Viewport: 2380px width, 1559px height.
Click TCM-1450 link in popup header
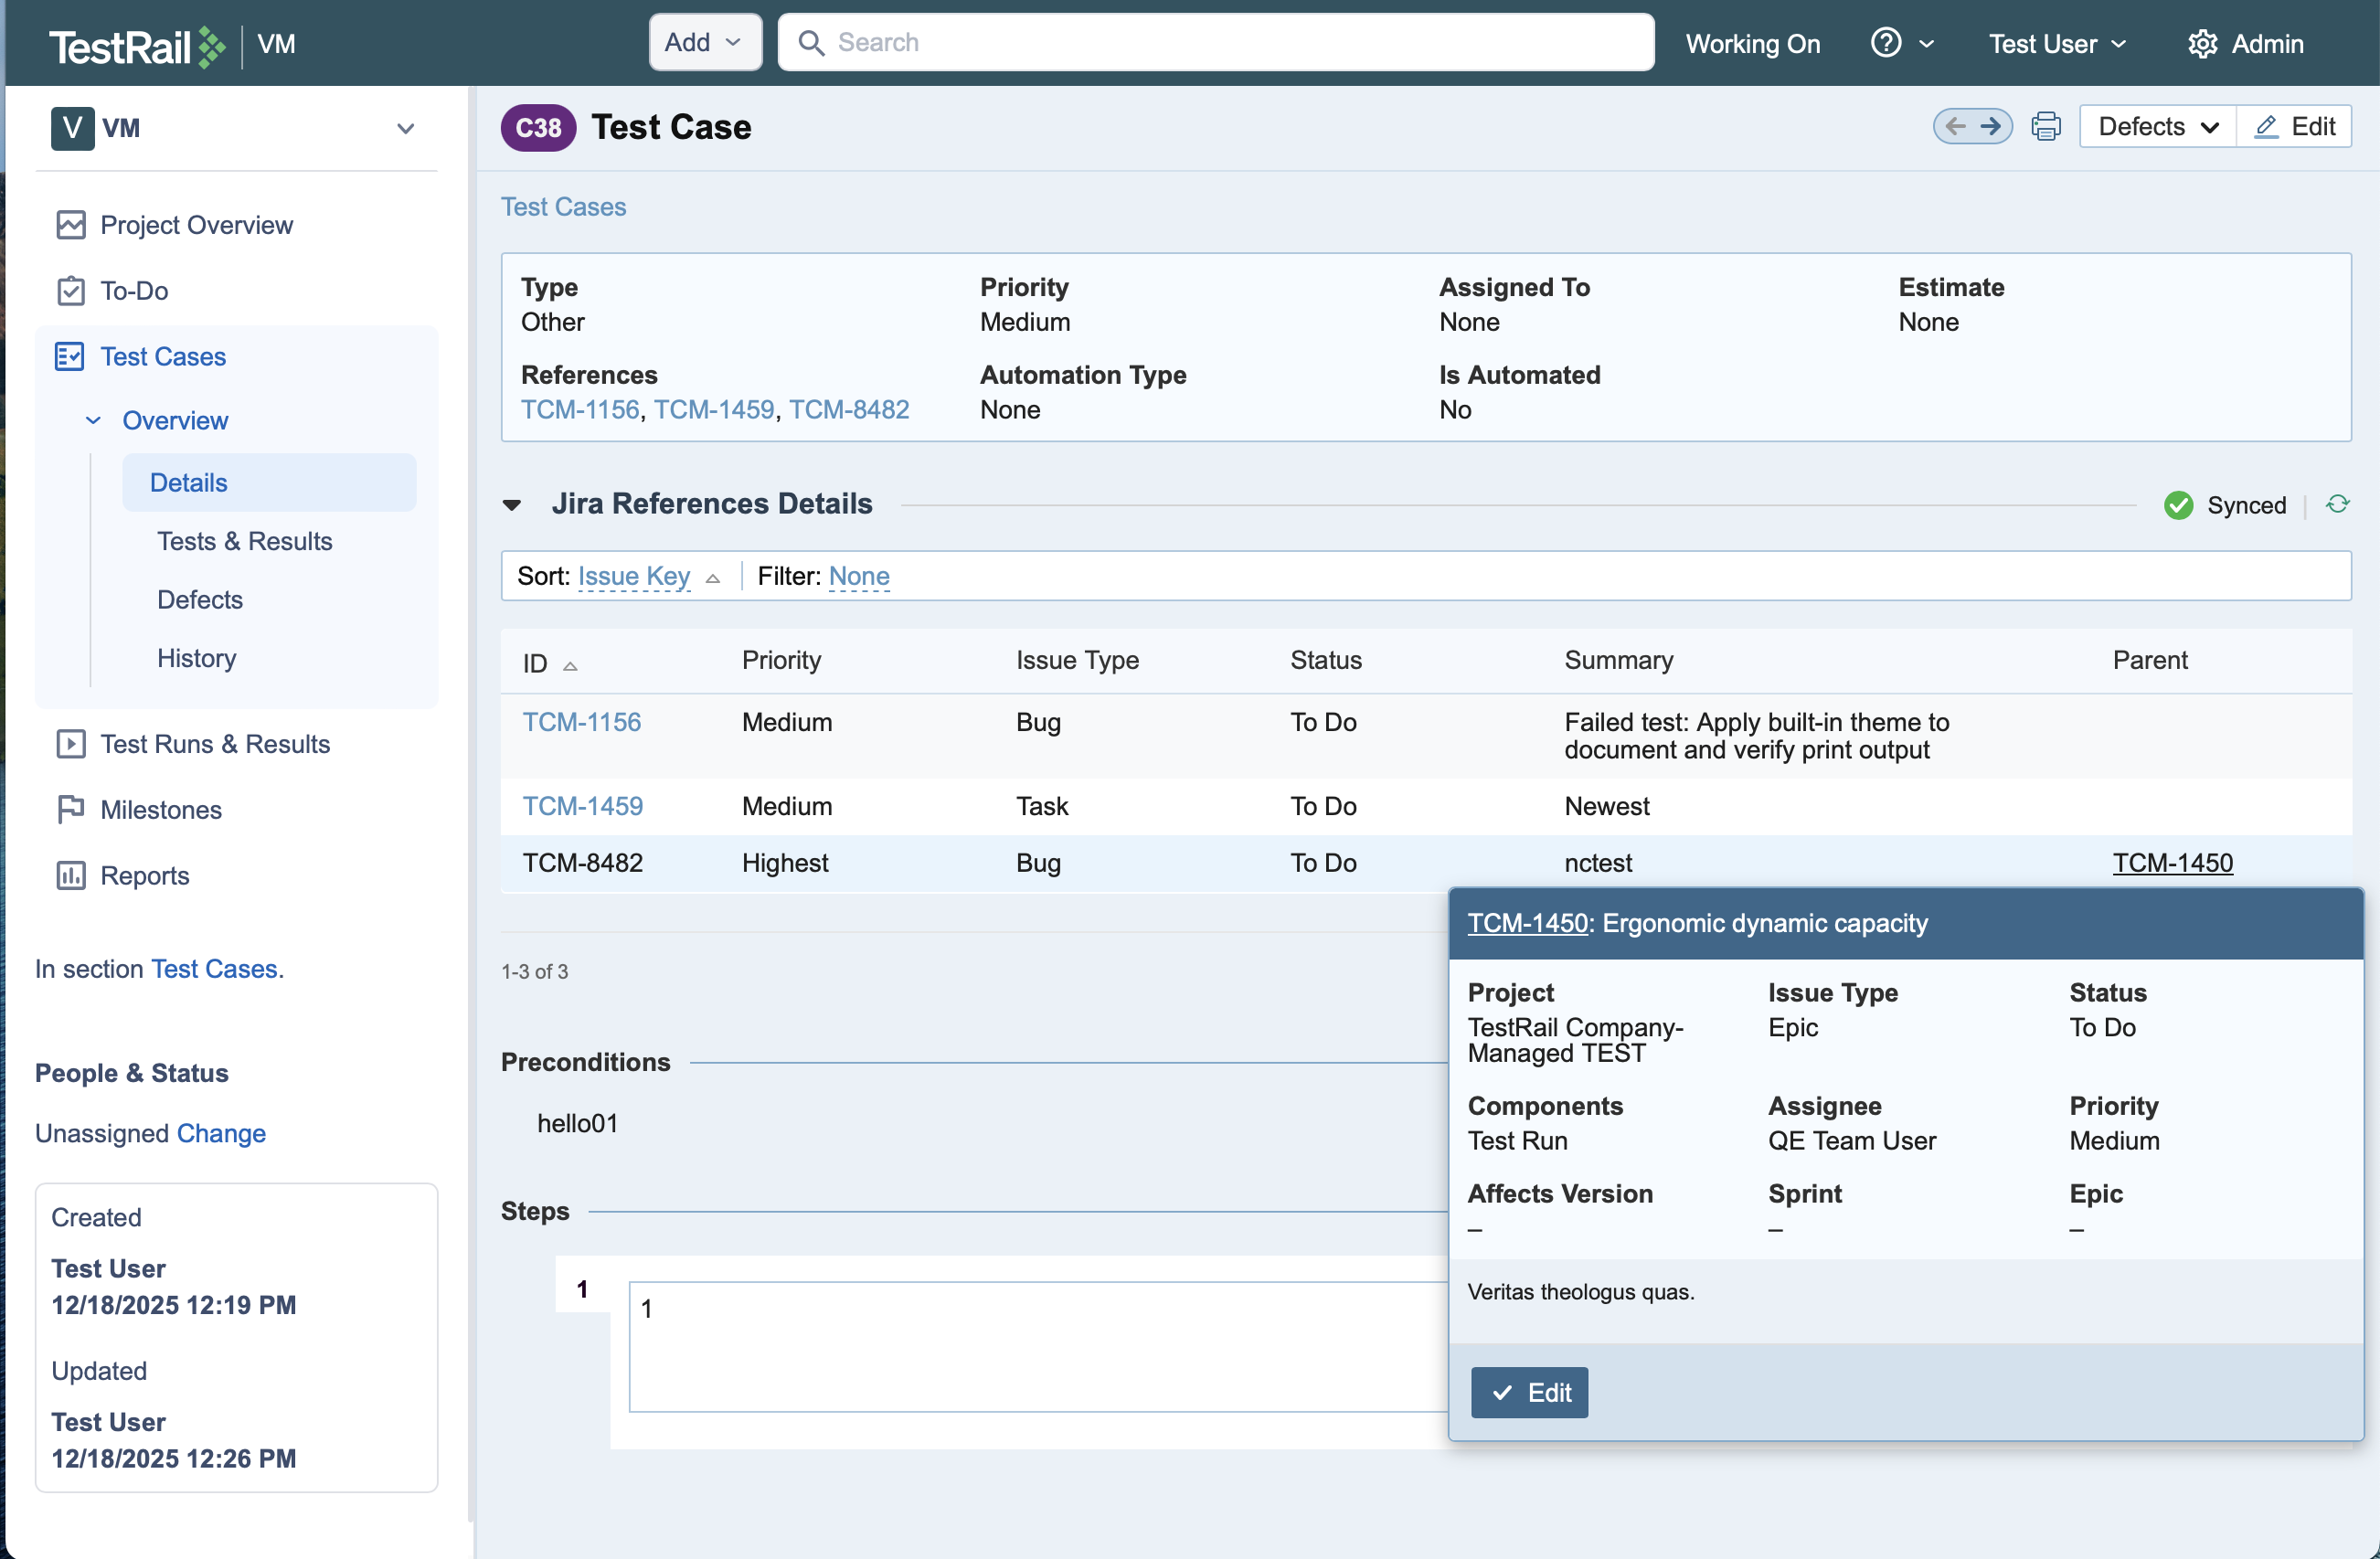pos(1528,922)
